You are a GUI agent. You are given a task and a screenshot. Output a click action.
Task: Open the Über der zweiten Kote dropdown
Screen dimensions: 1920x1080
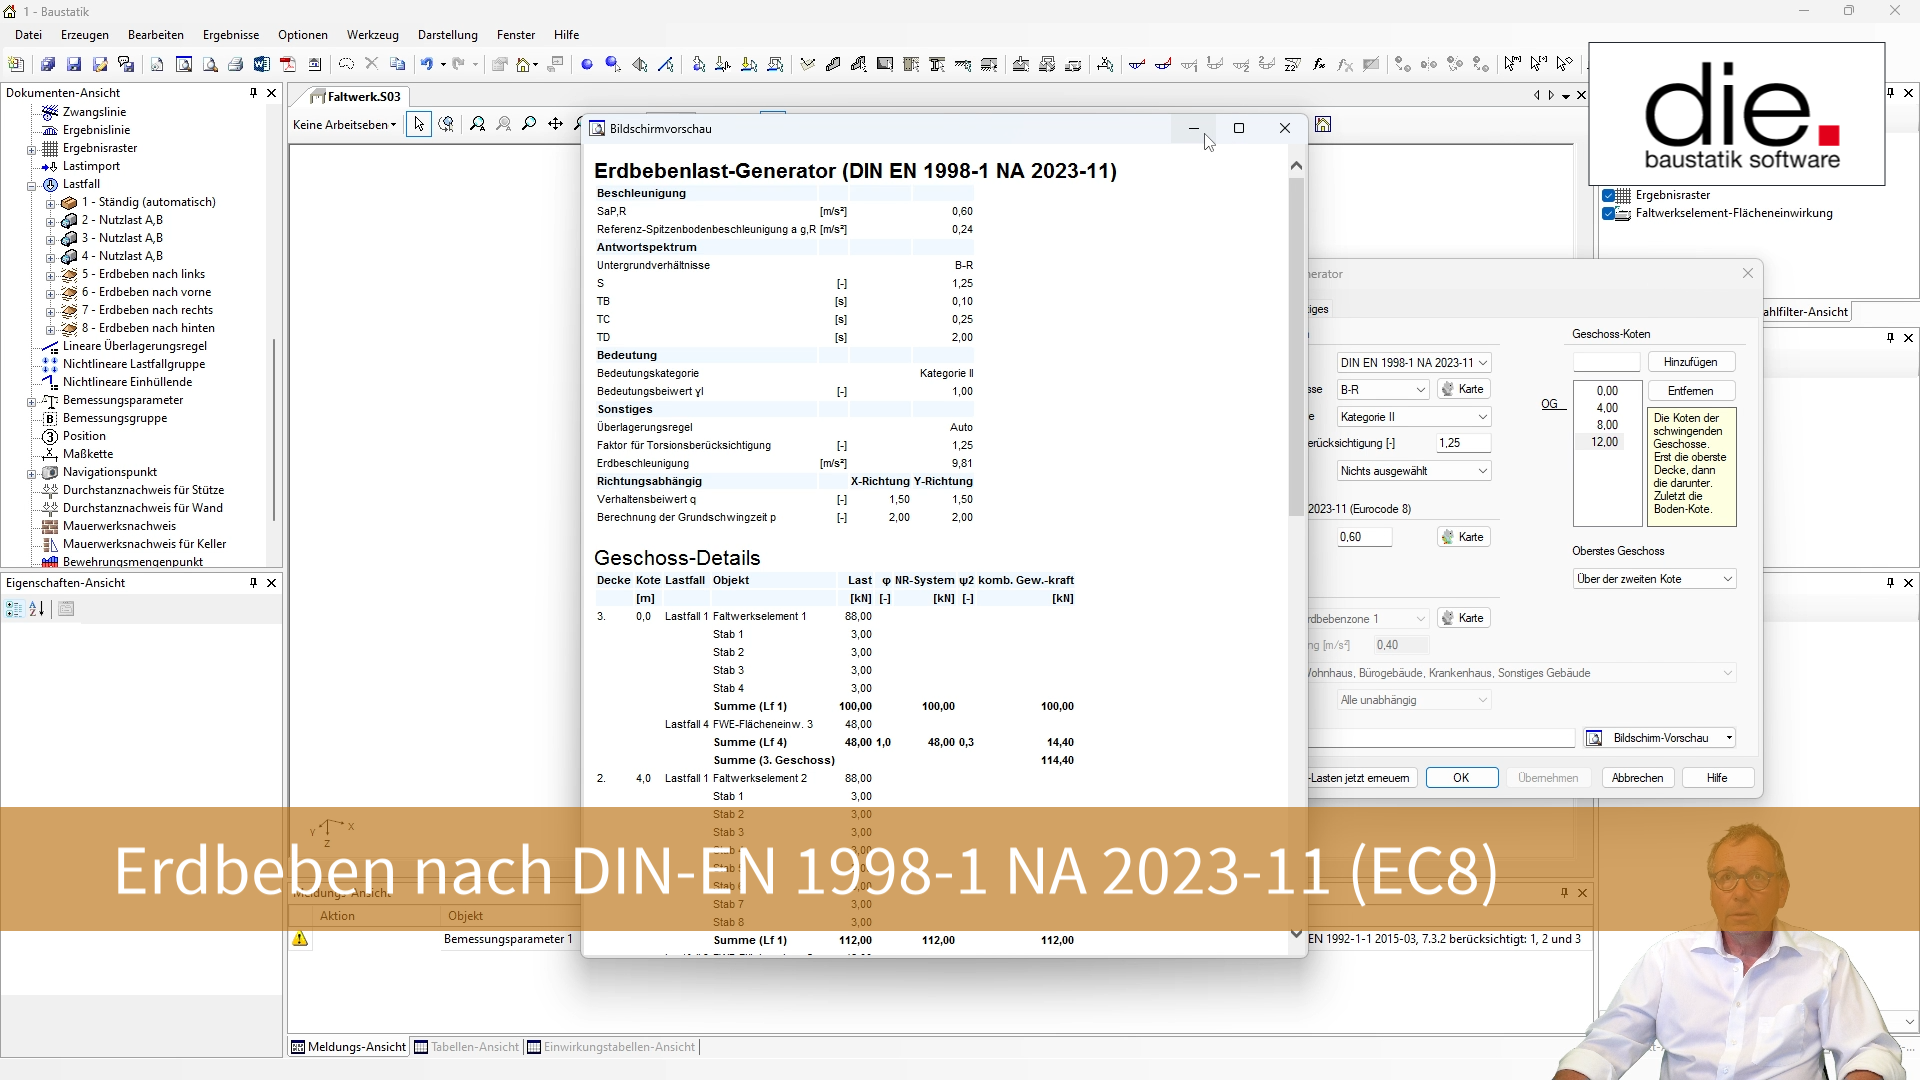[x=1654, y=579]
